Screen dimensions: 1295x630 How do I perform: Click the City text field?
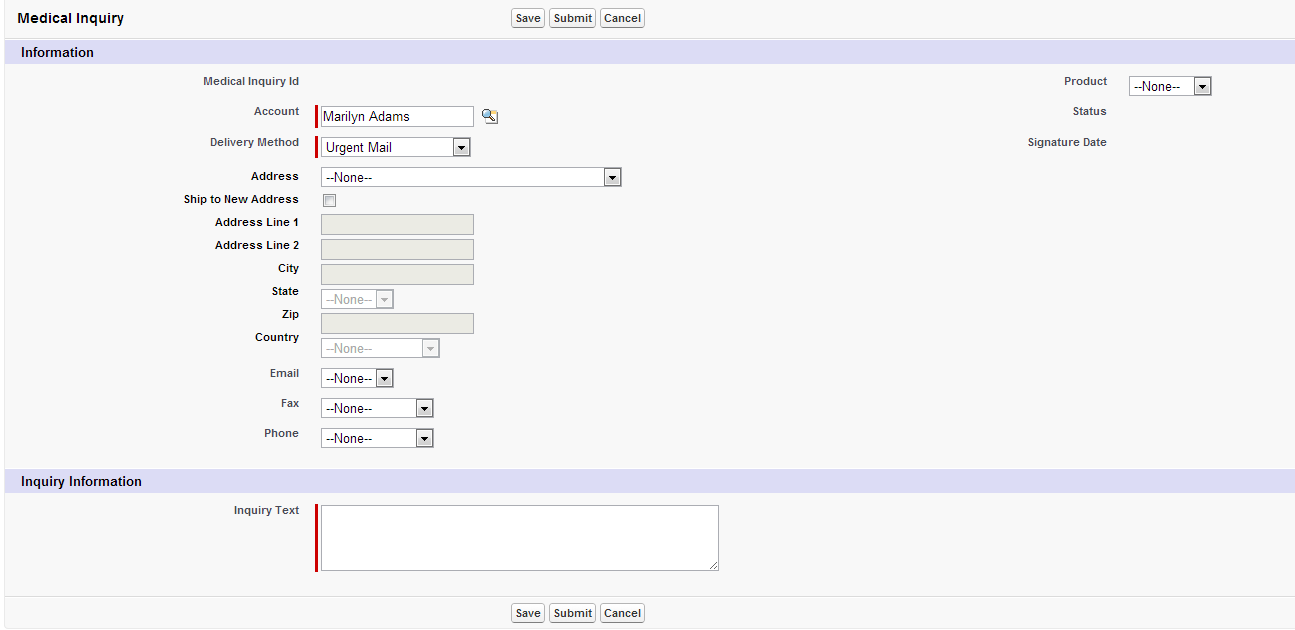397,275
